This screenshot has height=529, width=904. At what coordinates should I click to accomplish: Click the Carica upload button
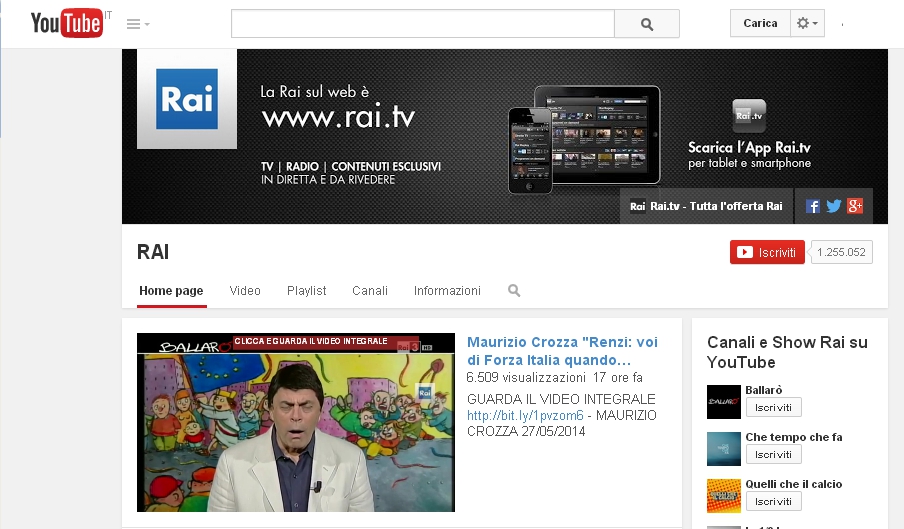[760, 23]
